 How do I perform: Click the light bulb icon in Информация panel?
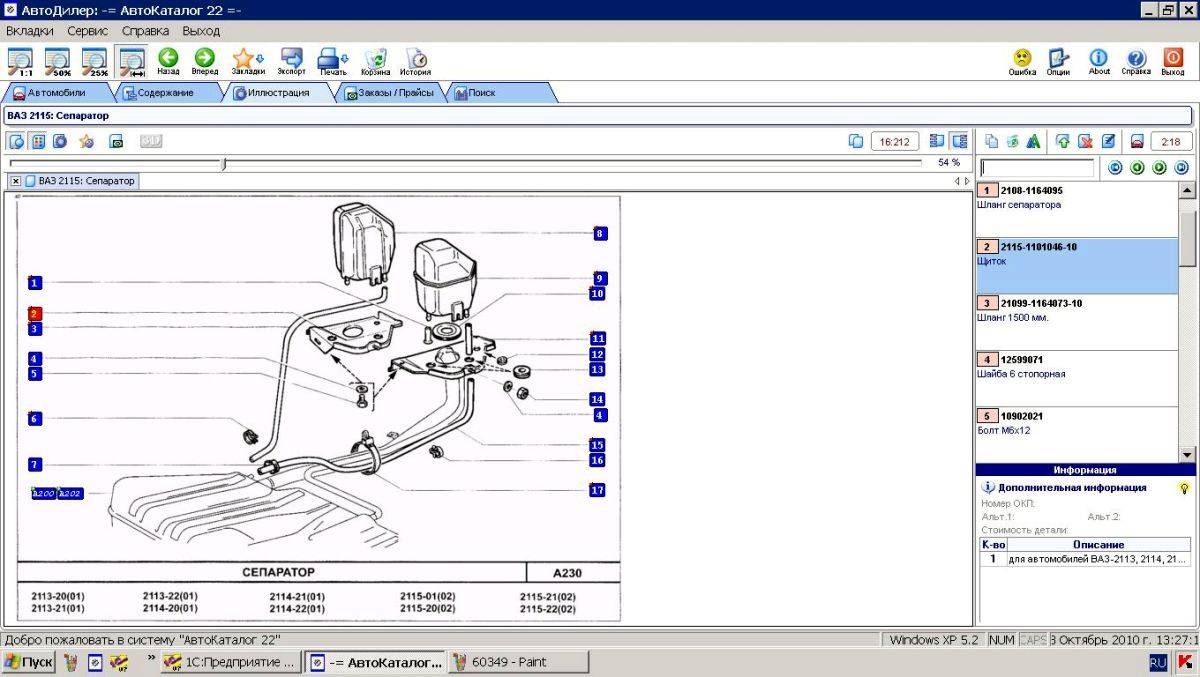coord(1184,488)
